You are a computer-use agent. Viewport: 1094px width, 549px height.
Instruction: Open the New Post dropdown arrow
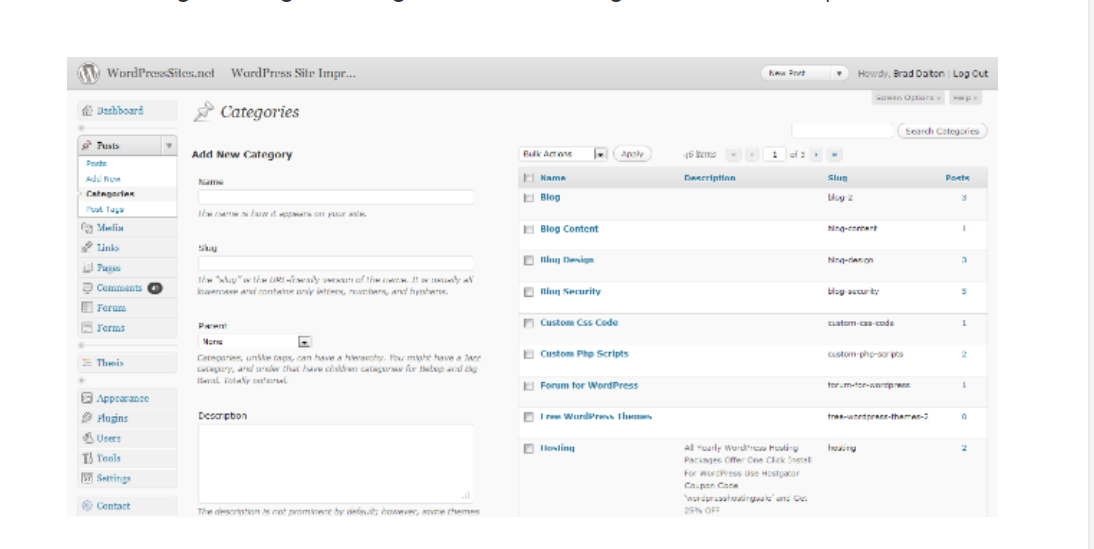tap(839, 73)
